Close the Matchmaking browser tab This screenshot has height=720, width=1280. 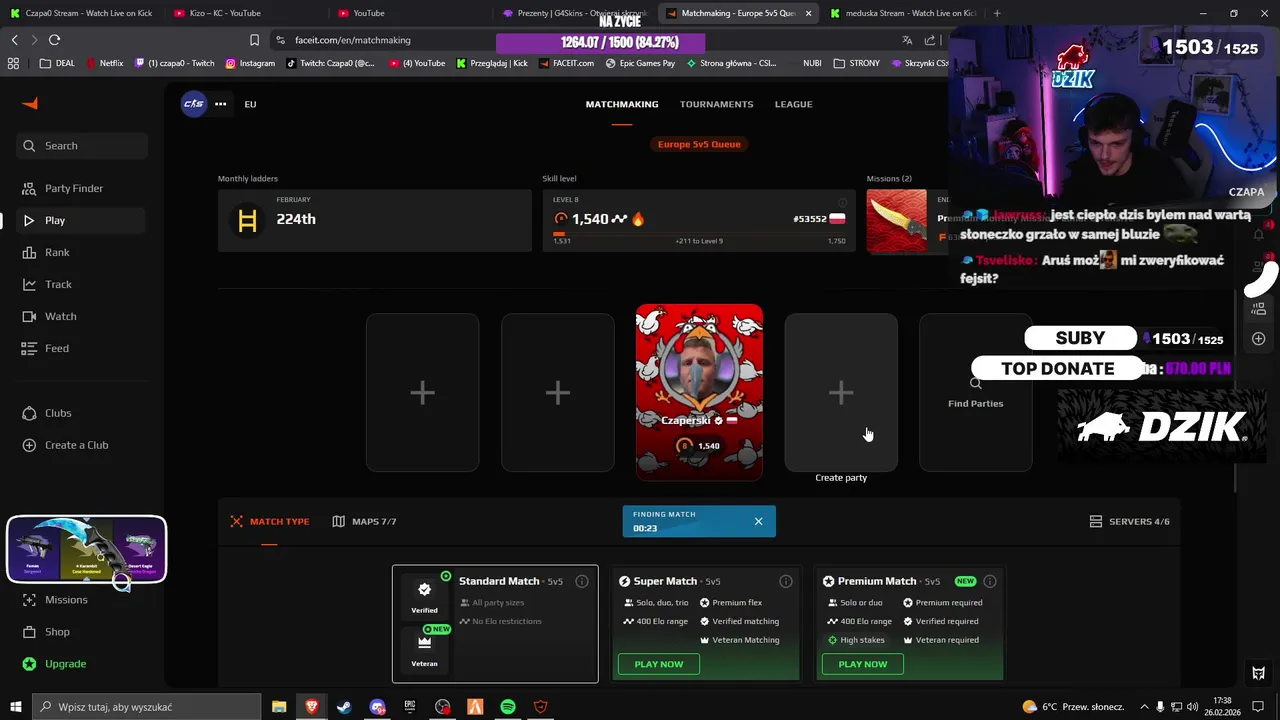click(808, 13)
